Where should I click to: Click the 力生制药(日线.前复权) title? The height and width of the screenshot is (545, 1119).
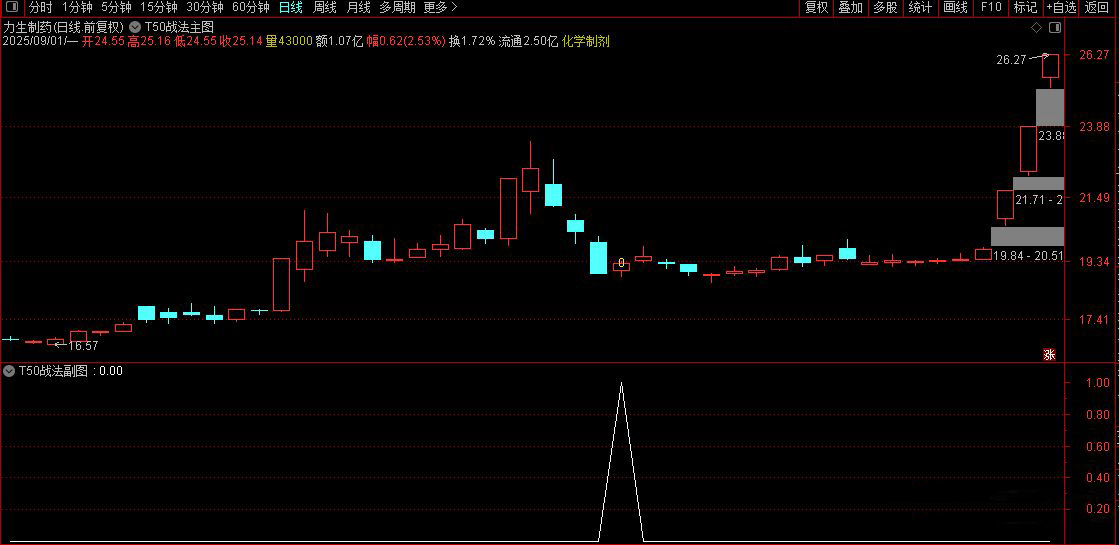coord(64,27)
